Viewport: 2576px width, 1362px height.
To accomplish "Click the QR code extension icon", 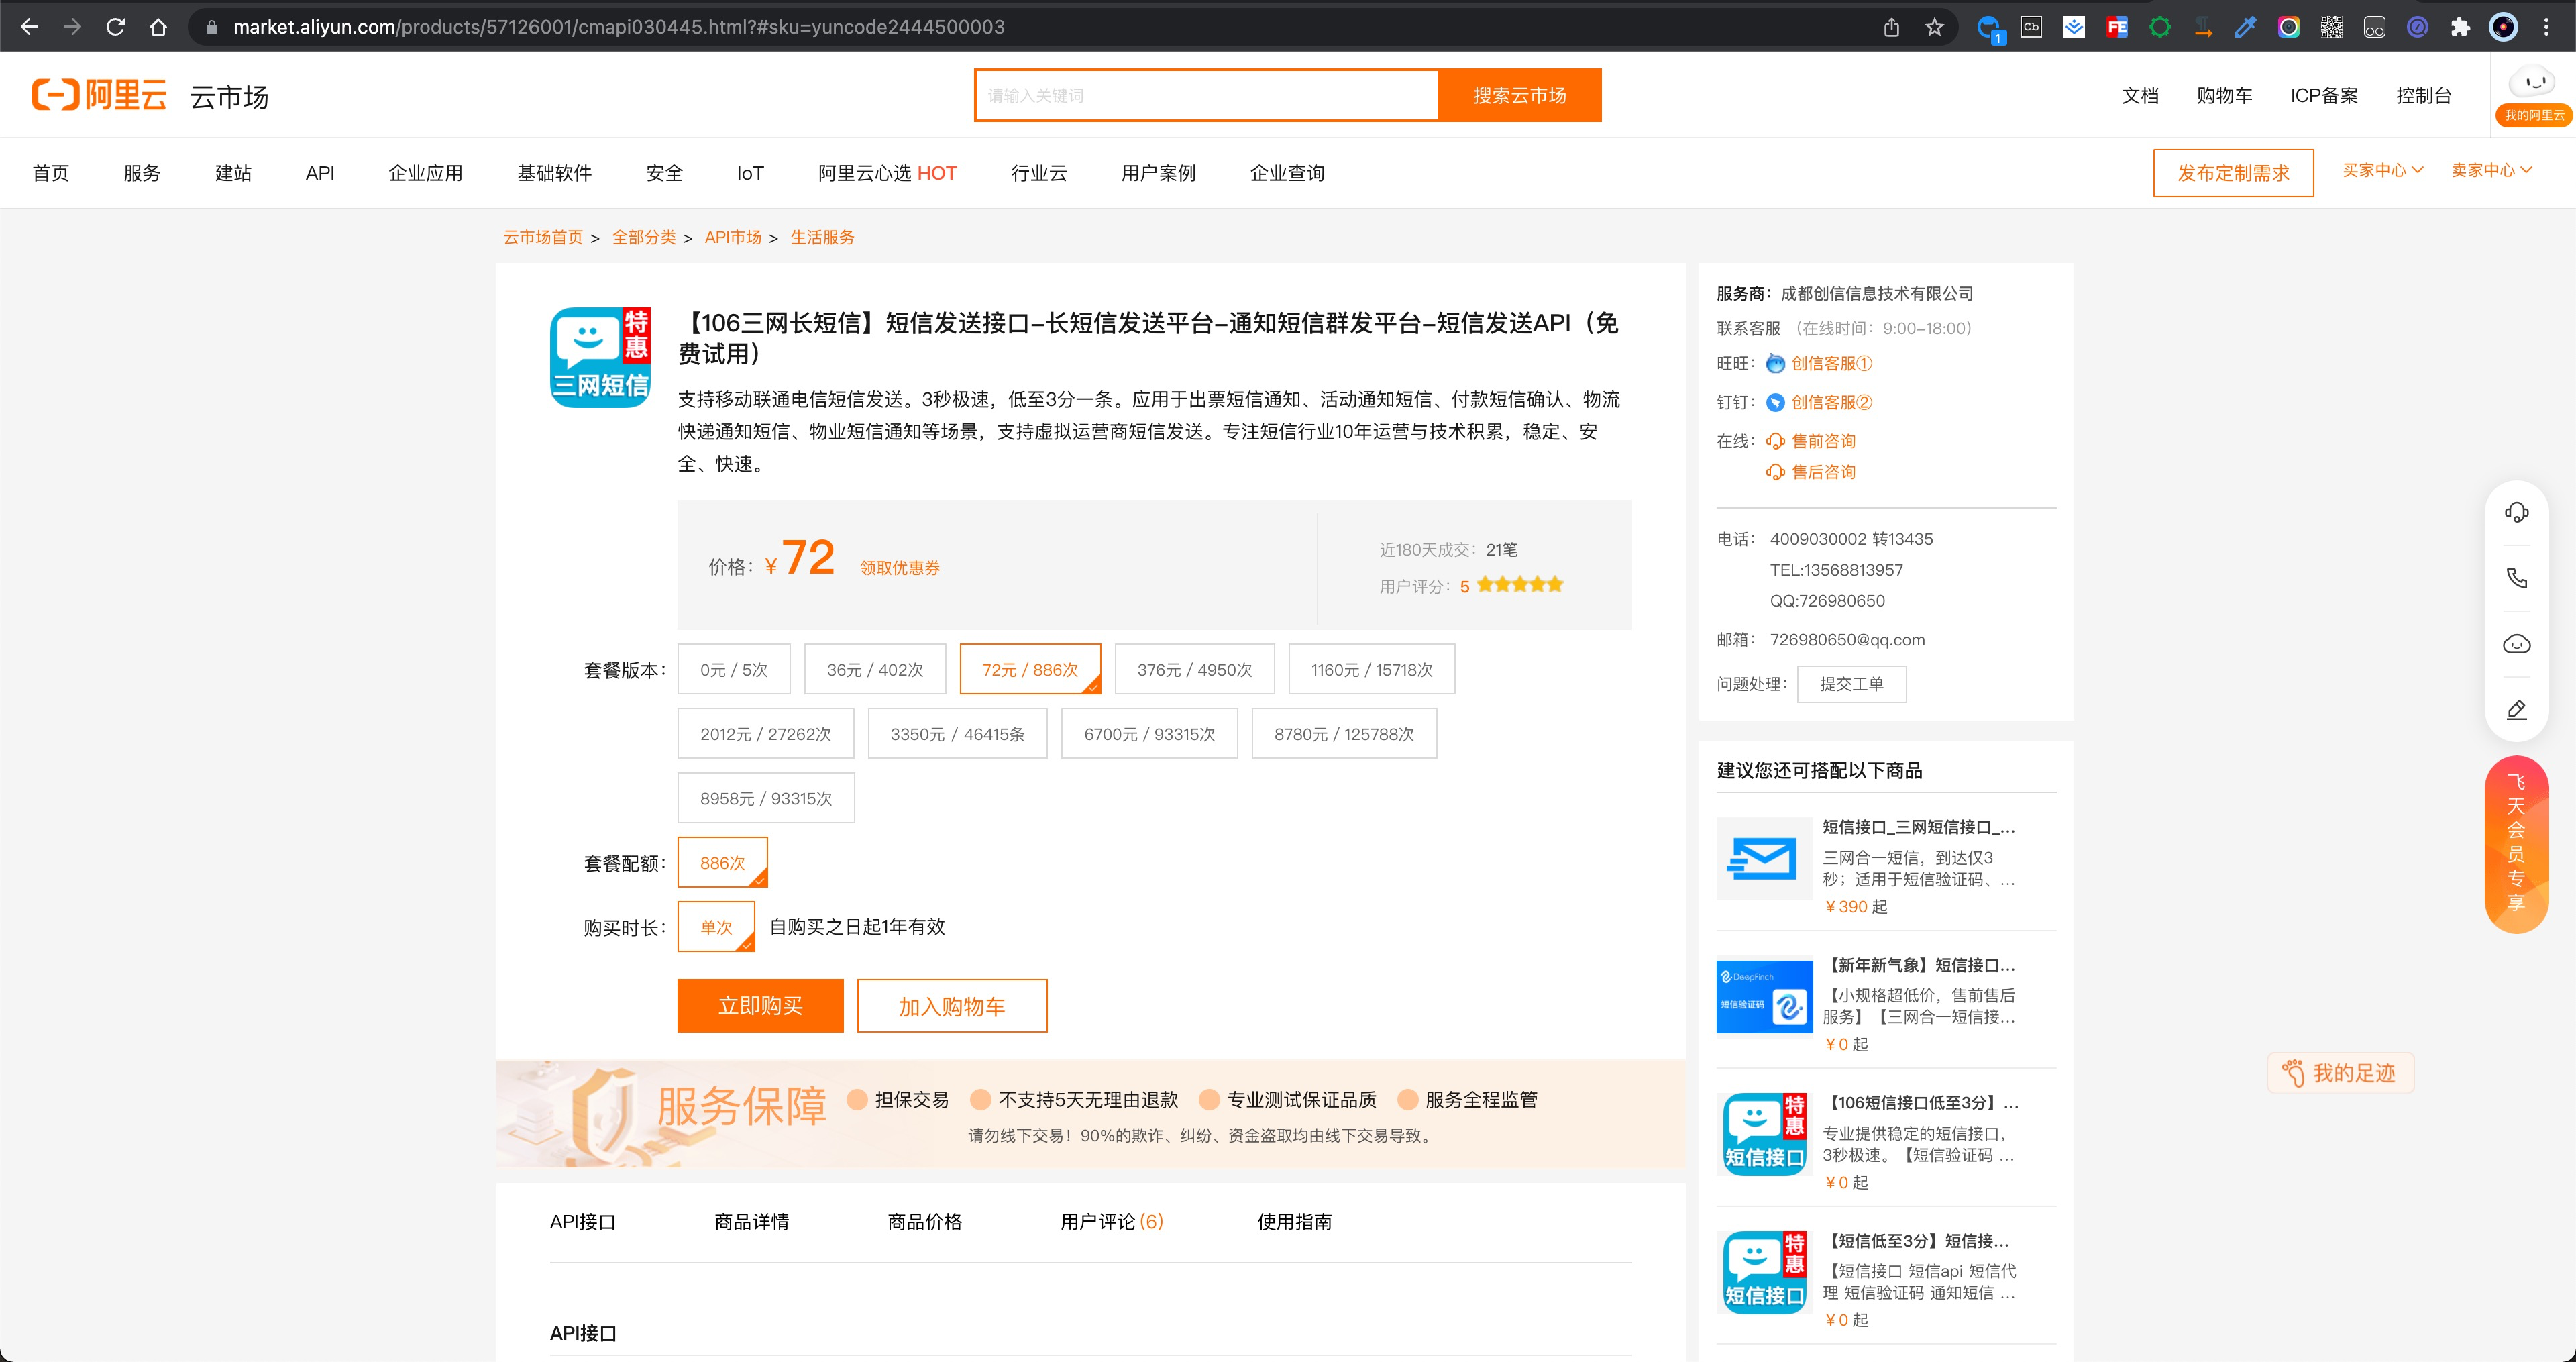I will (2332, 27).
